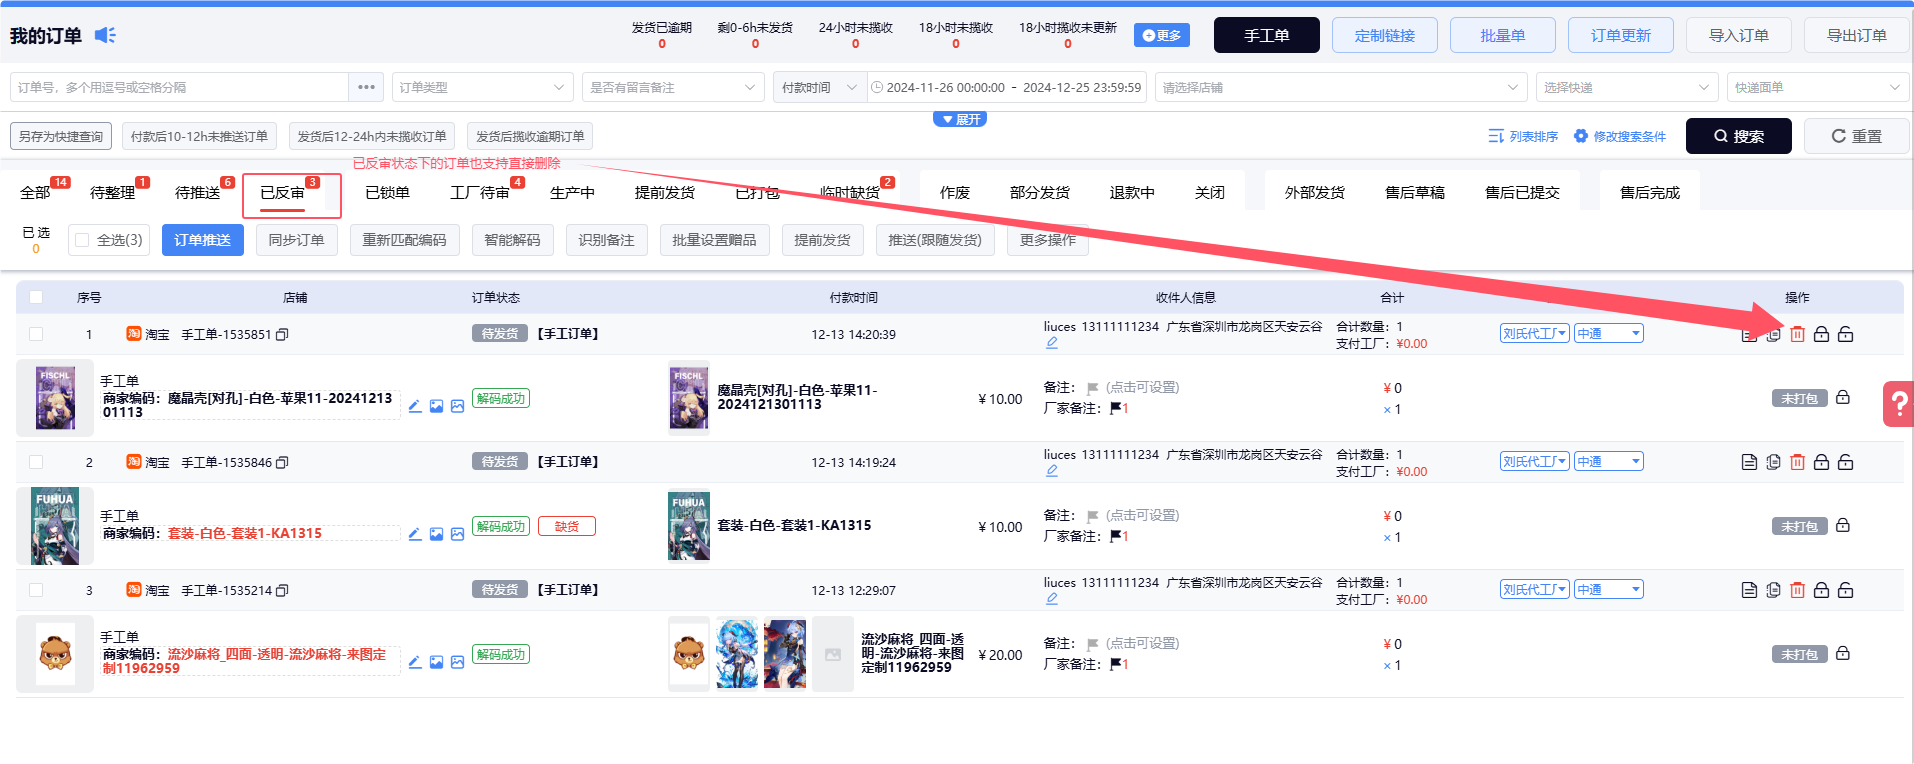Select the checkbox for order row 1
The height and width of the screenshot is (764, 1914).
[x=36, y=334]
